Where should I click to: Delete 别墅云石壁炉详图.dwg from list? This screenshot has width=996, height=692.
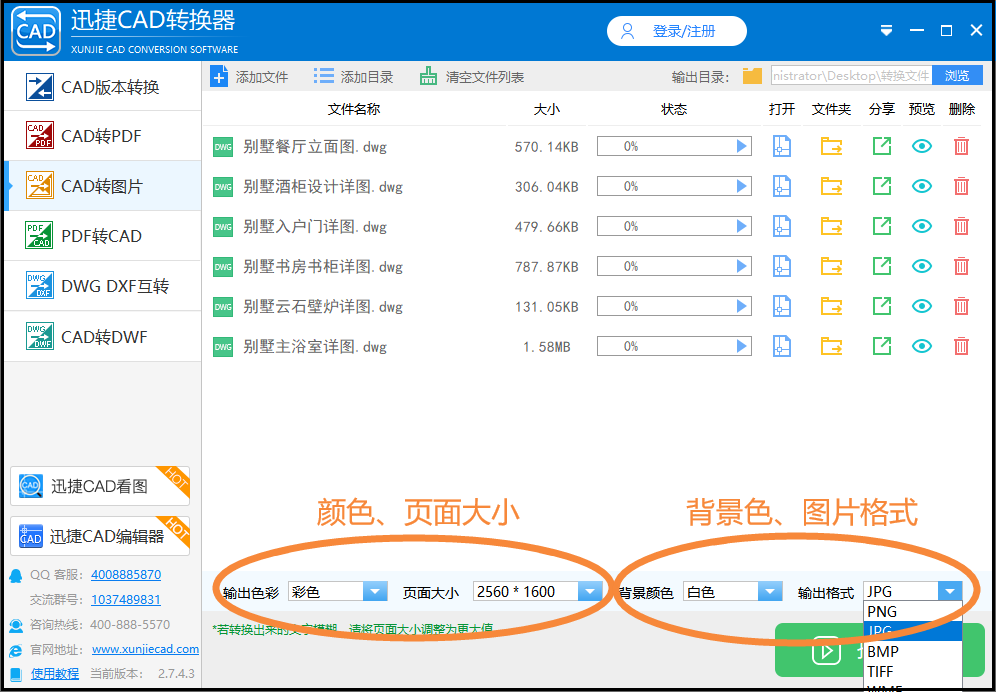[961, 306]
